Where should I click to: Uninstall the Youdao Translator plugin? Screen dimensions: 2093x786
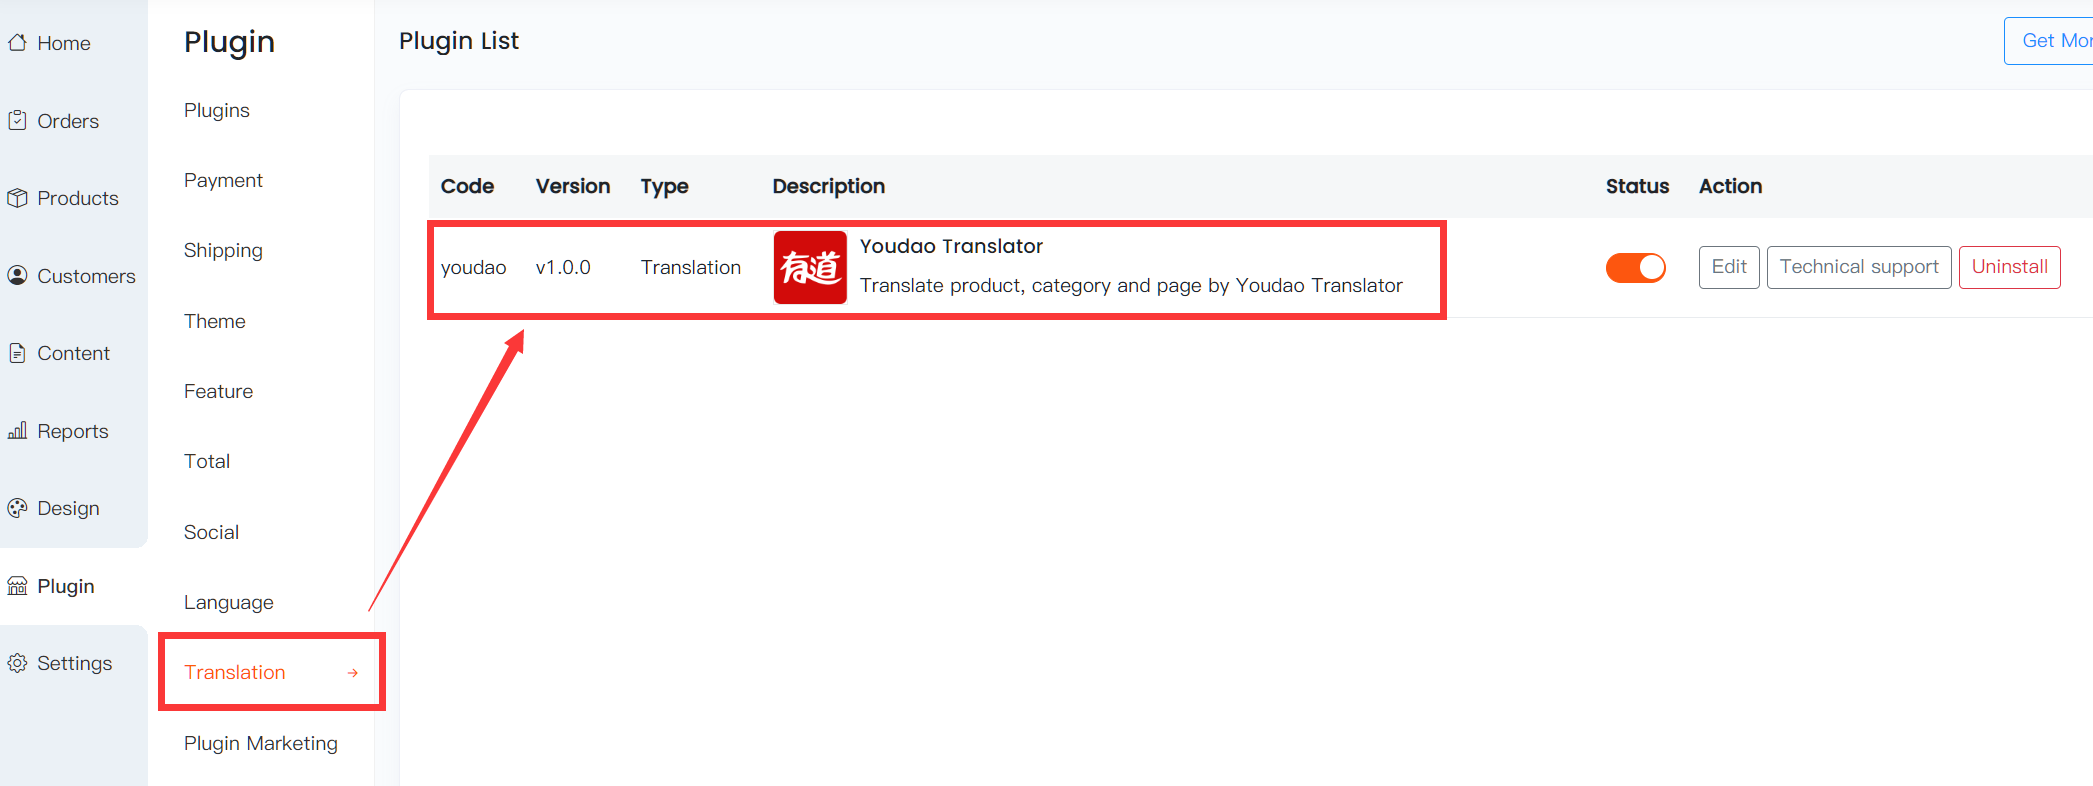pyautogui.click(x=2010, y=267)
